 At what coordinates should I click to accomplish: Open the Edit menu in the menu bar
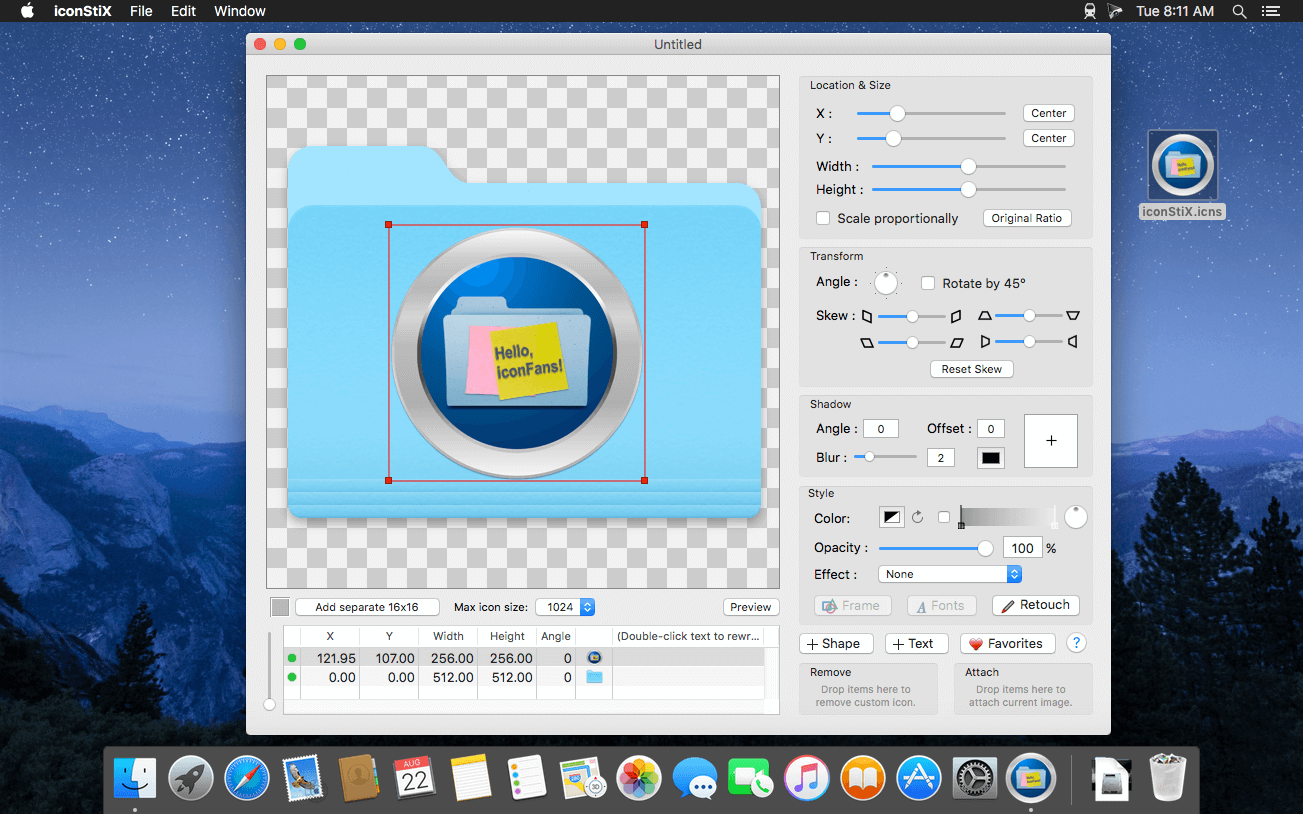point(183,11)
